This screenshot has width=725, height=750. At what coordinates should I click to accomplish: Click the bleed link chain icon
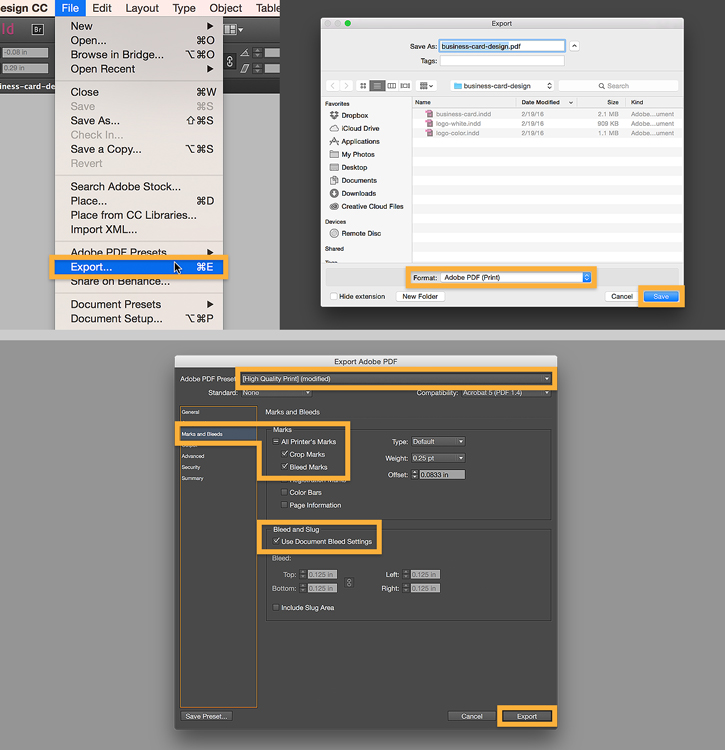349,582
